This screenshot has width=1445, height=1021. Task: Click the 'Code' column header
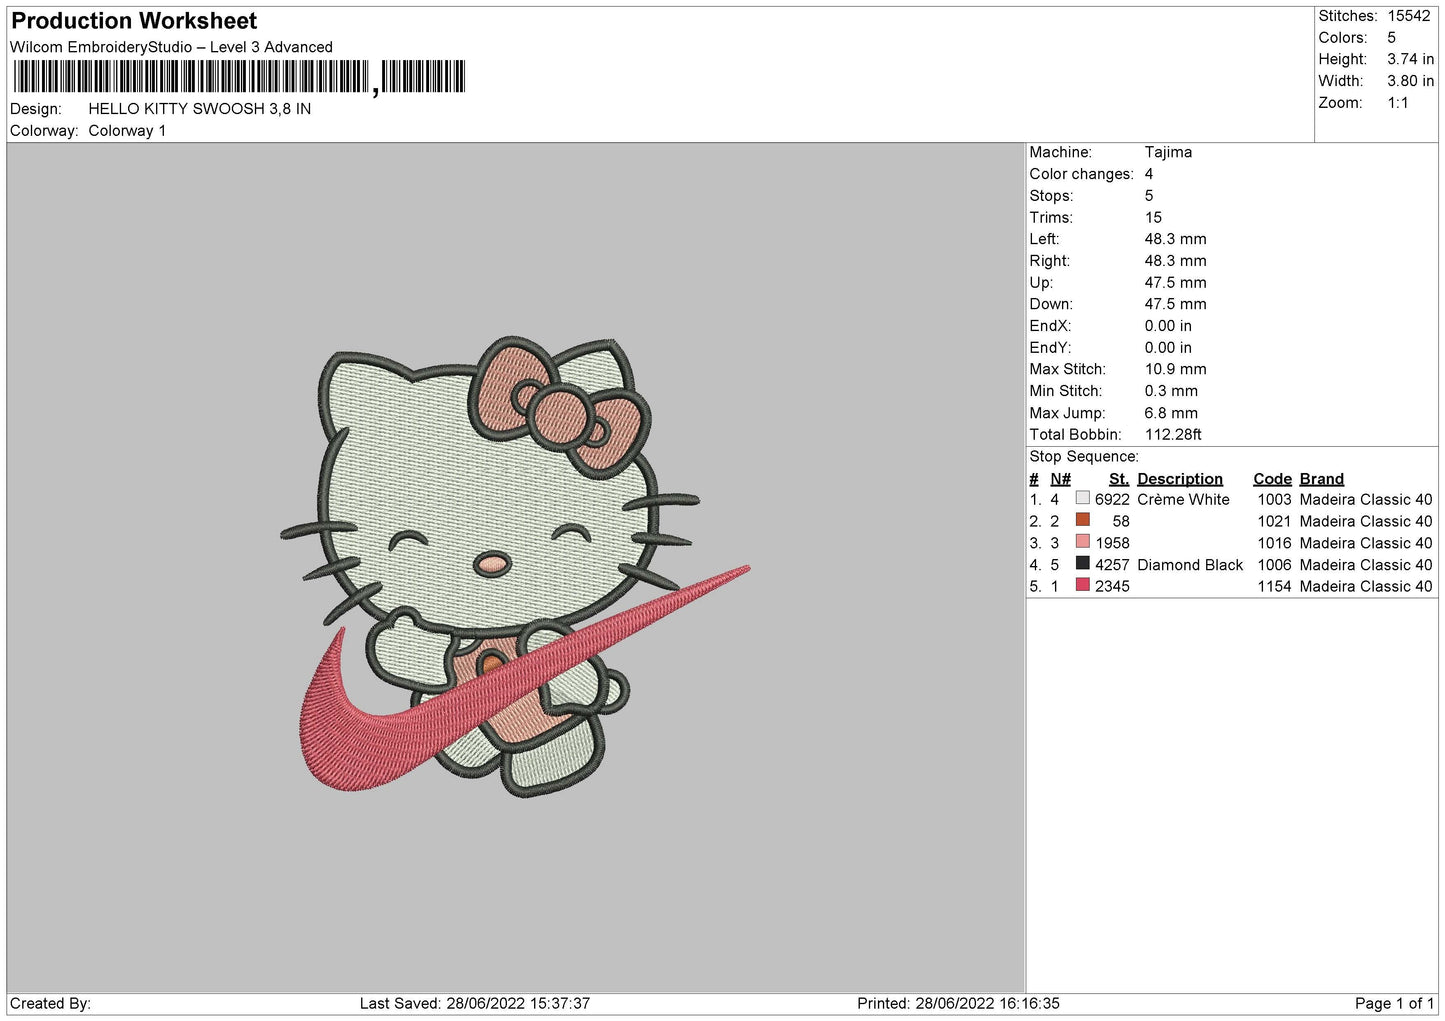coord(1272,479)
